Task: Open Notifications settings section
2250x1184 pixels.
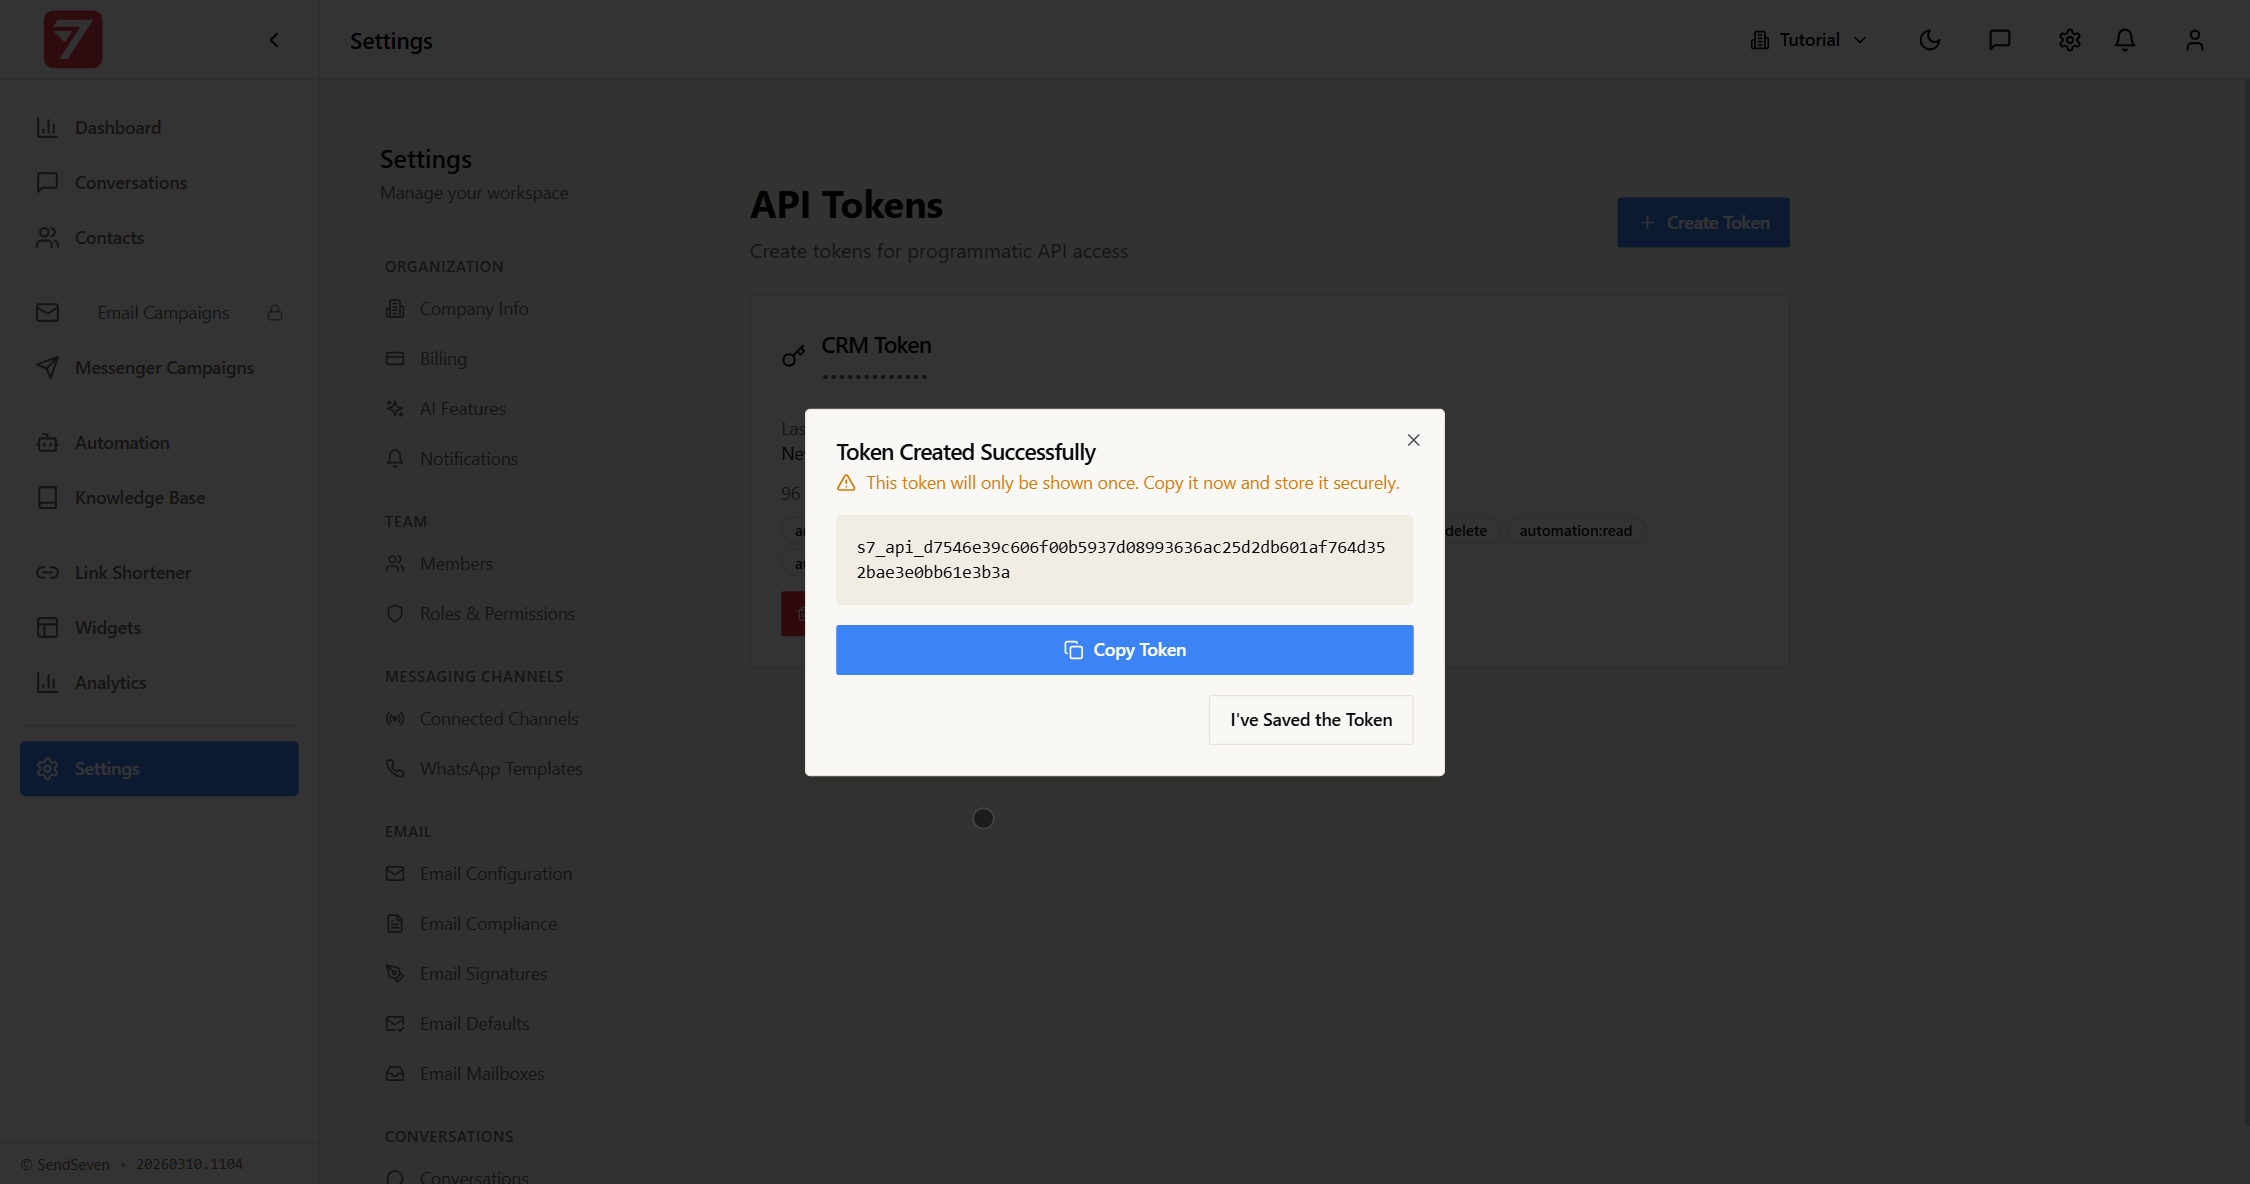Action: [510, 459]
